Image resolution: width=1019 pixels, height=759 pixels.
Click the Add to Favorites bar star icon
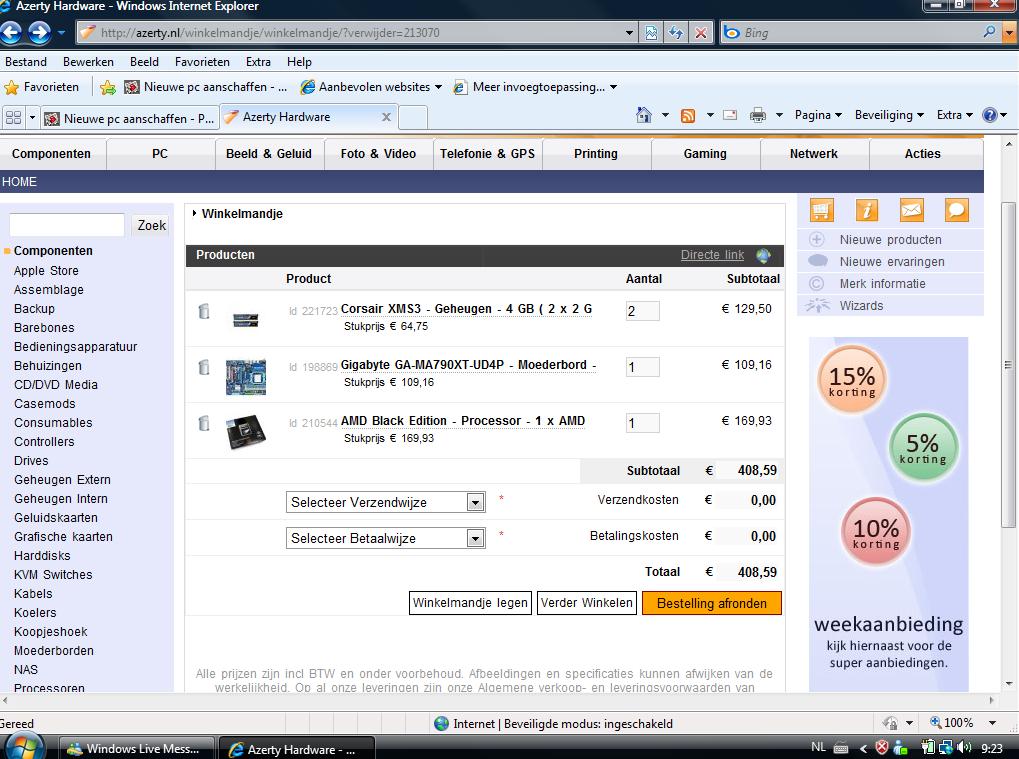coord(108,87)
